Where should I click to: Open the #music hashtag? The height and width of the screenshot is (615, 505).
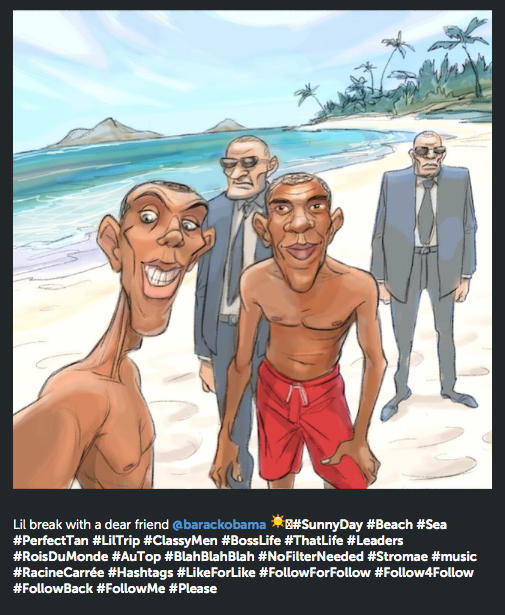(454, 557)
